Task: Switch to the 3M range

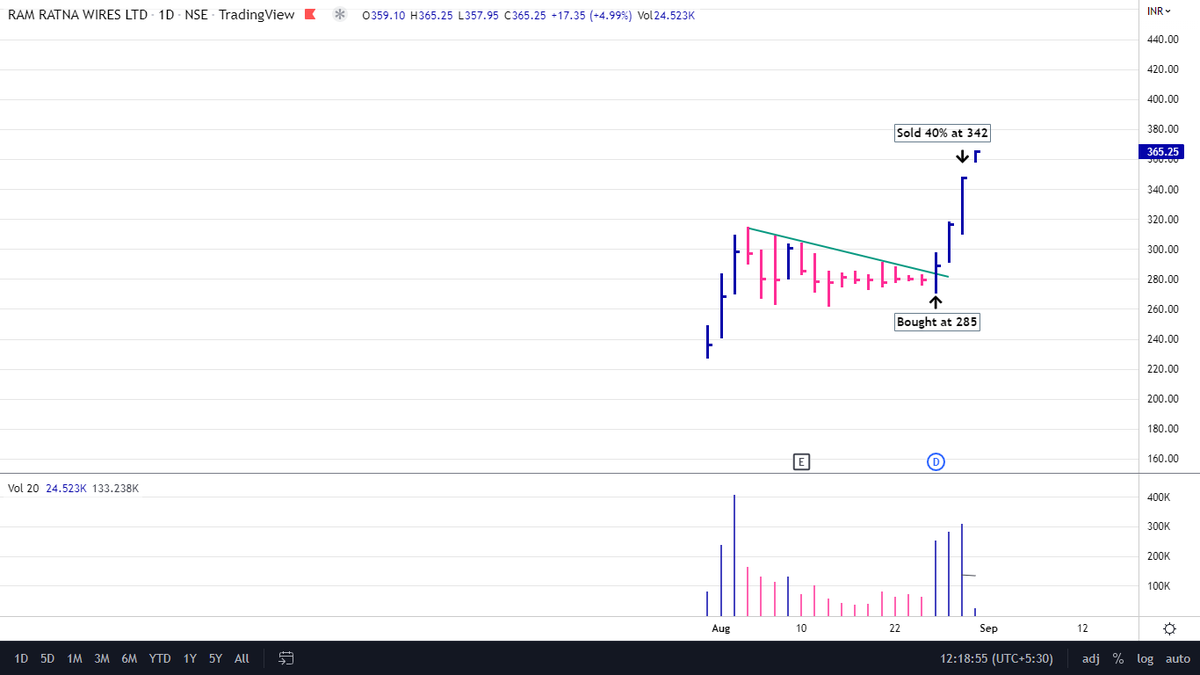Action: pyautogui.click(x=101, y=659)
